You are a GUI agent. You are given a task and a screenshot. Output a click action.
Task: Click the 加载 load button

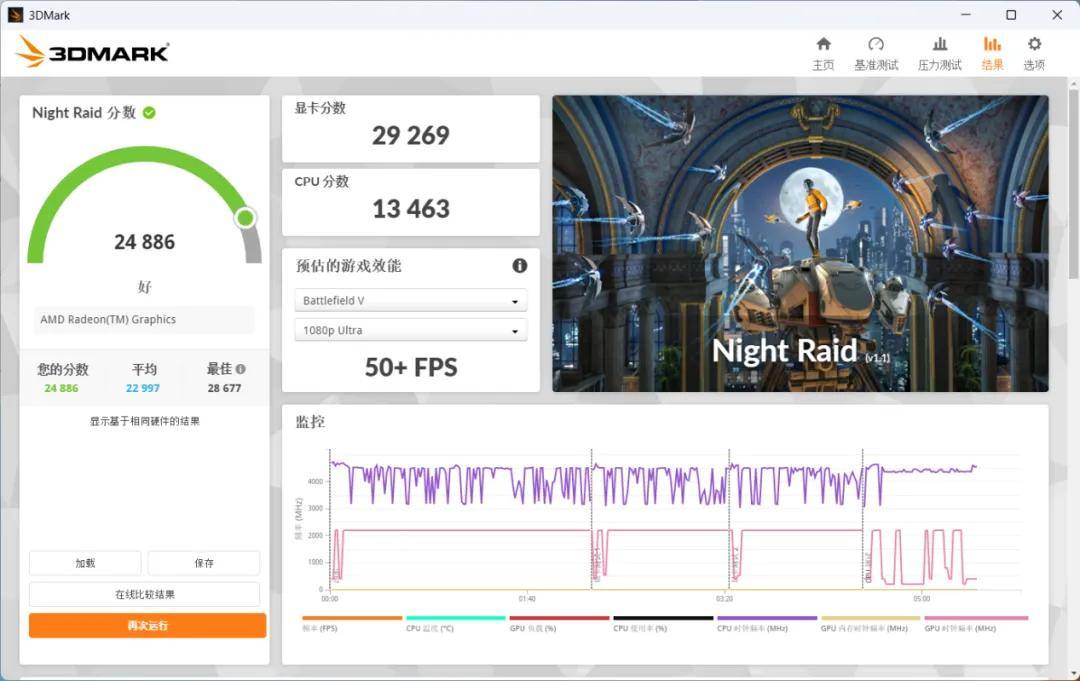coord(85,563)
